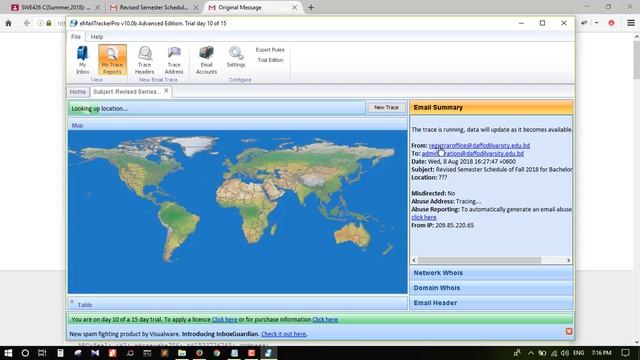Open a new browser tab

(x=311, y=7)
